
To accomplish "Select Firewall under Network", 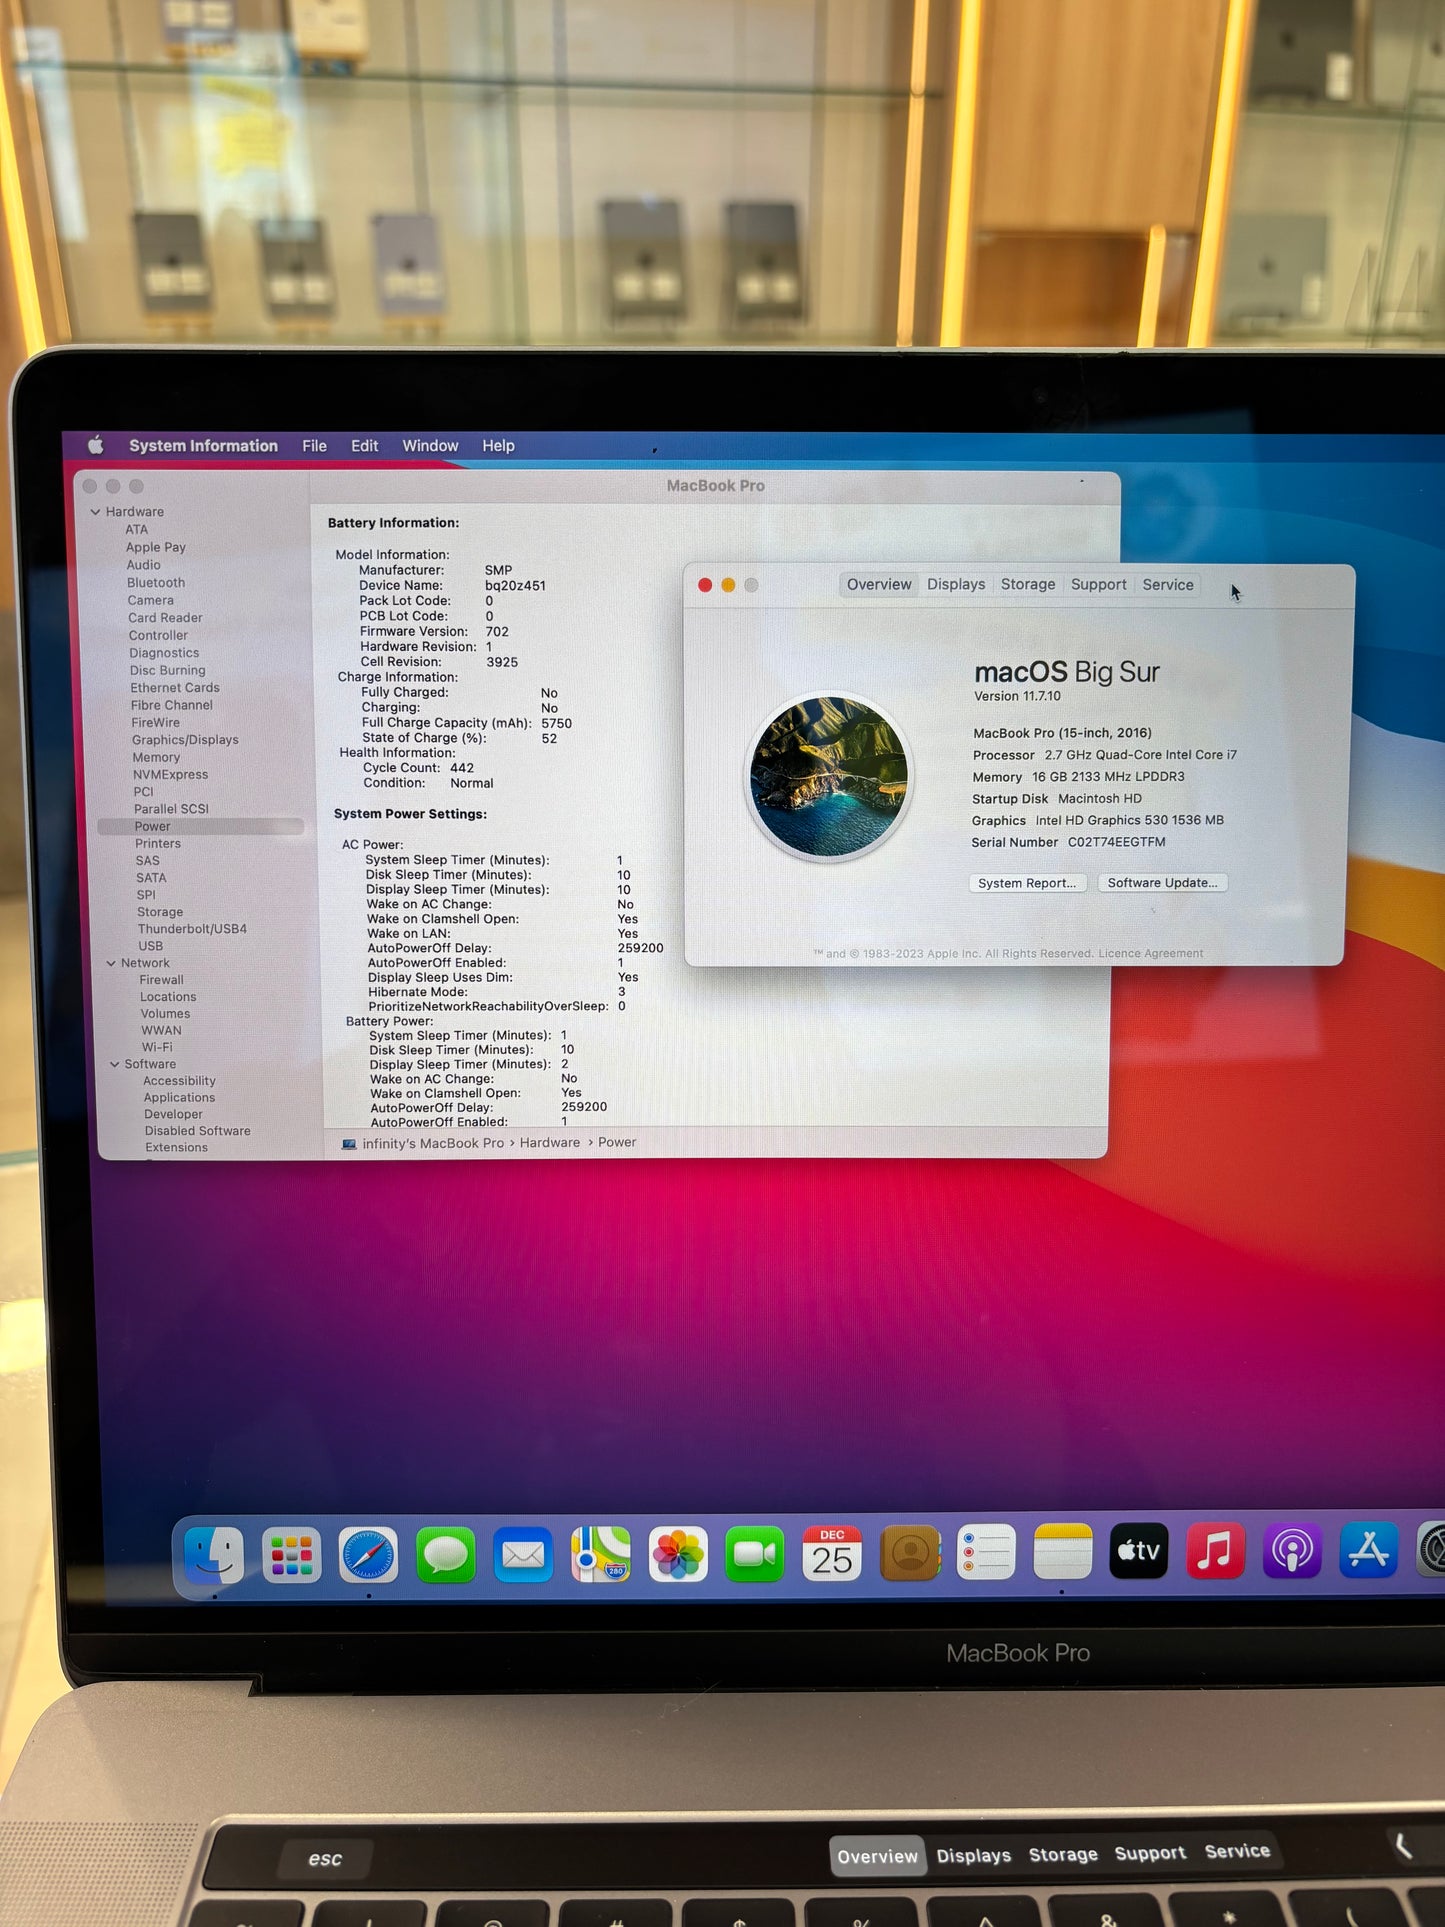I will 162,981.
